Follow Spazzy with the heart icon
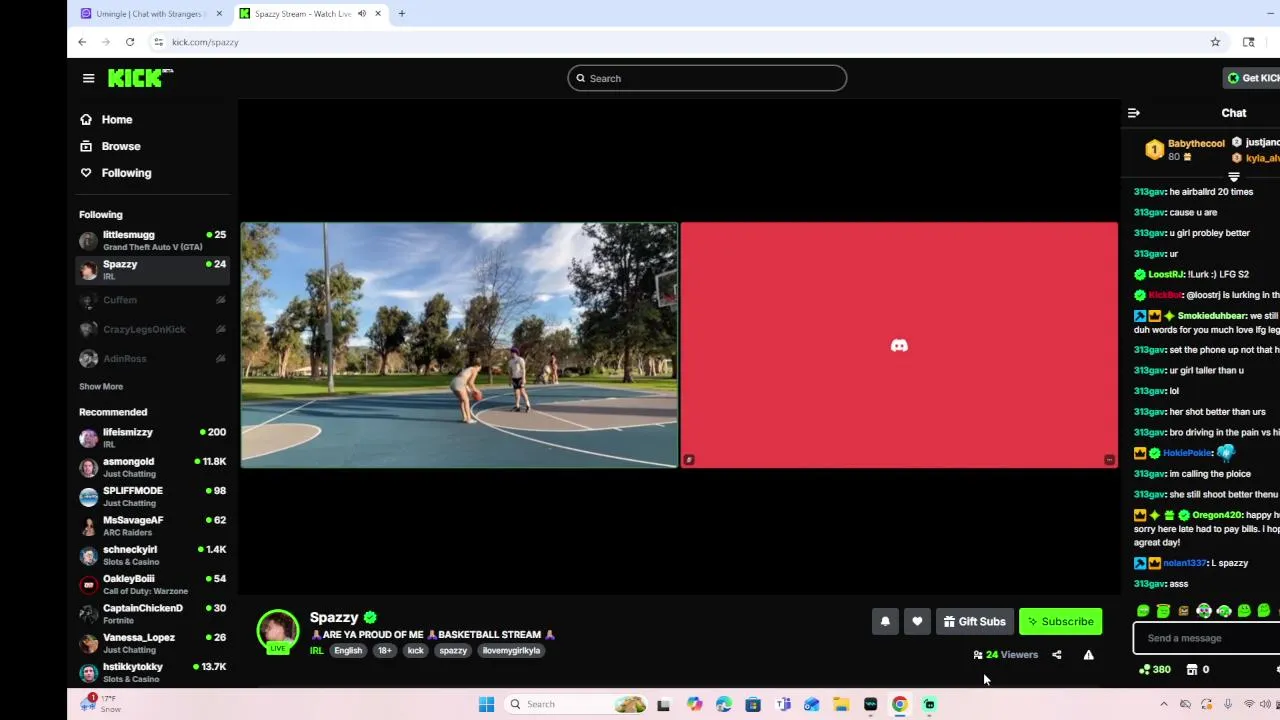 (x=917, y=621)
